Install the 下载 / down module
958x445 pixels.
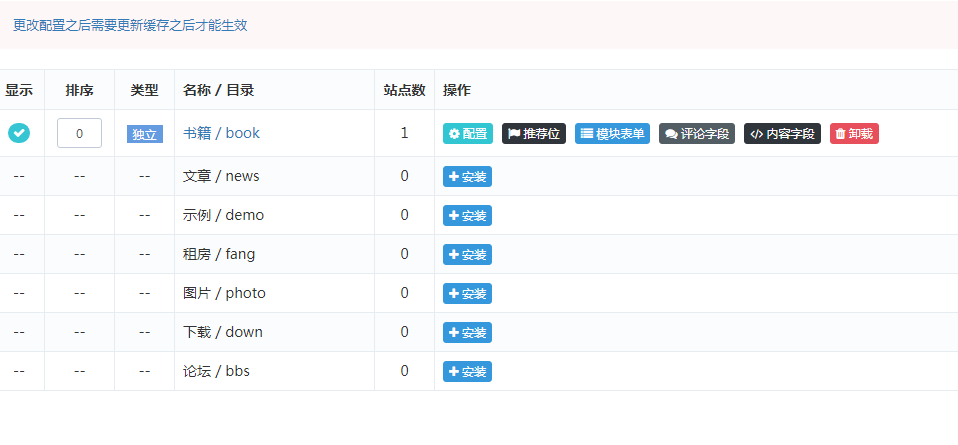[x=467, y=333]
